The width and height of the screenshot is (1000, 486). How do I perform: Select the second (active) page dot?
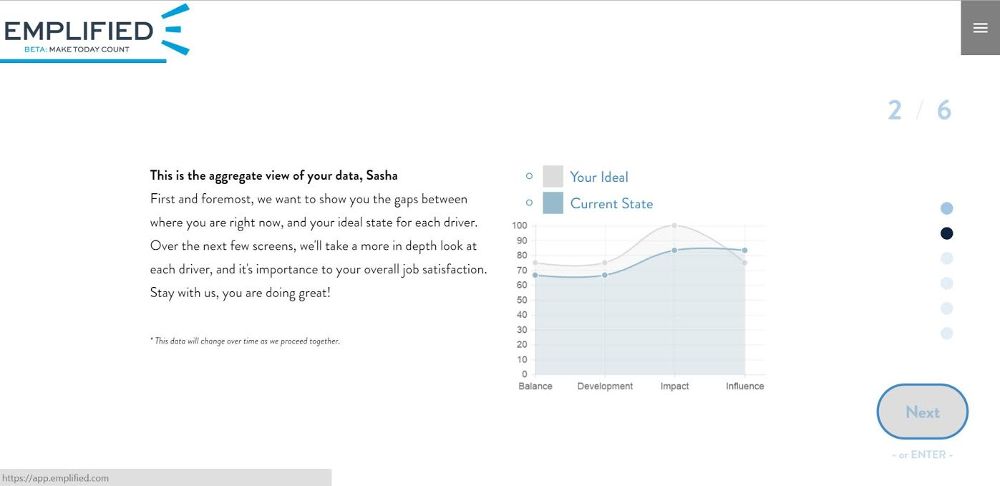coord(946,233)
